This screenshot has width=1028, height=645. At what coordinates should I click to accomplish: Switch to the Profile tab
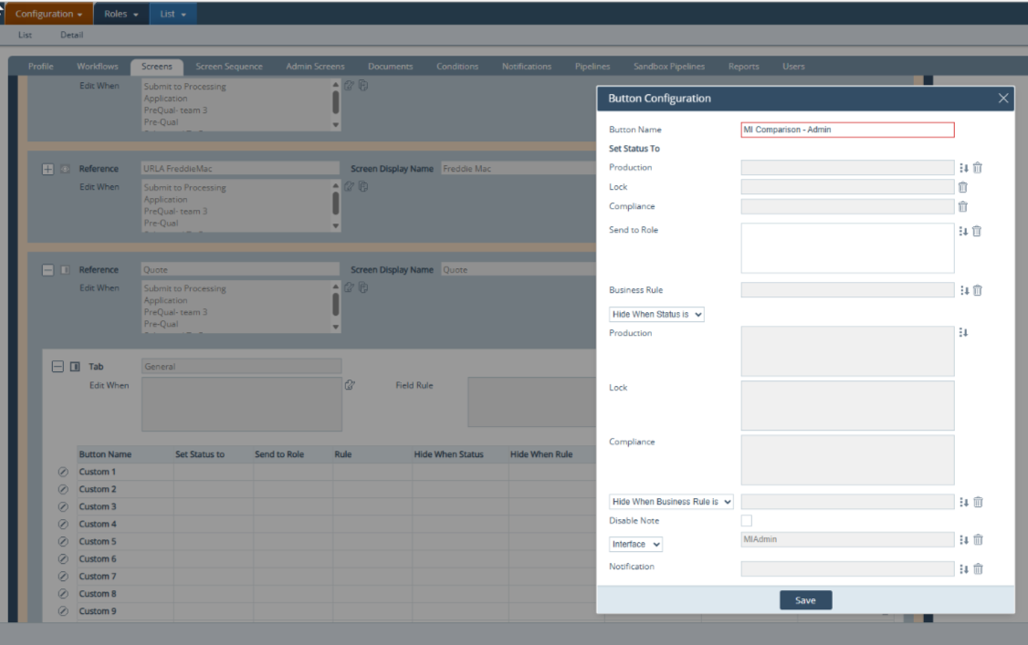pos(41,66)
